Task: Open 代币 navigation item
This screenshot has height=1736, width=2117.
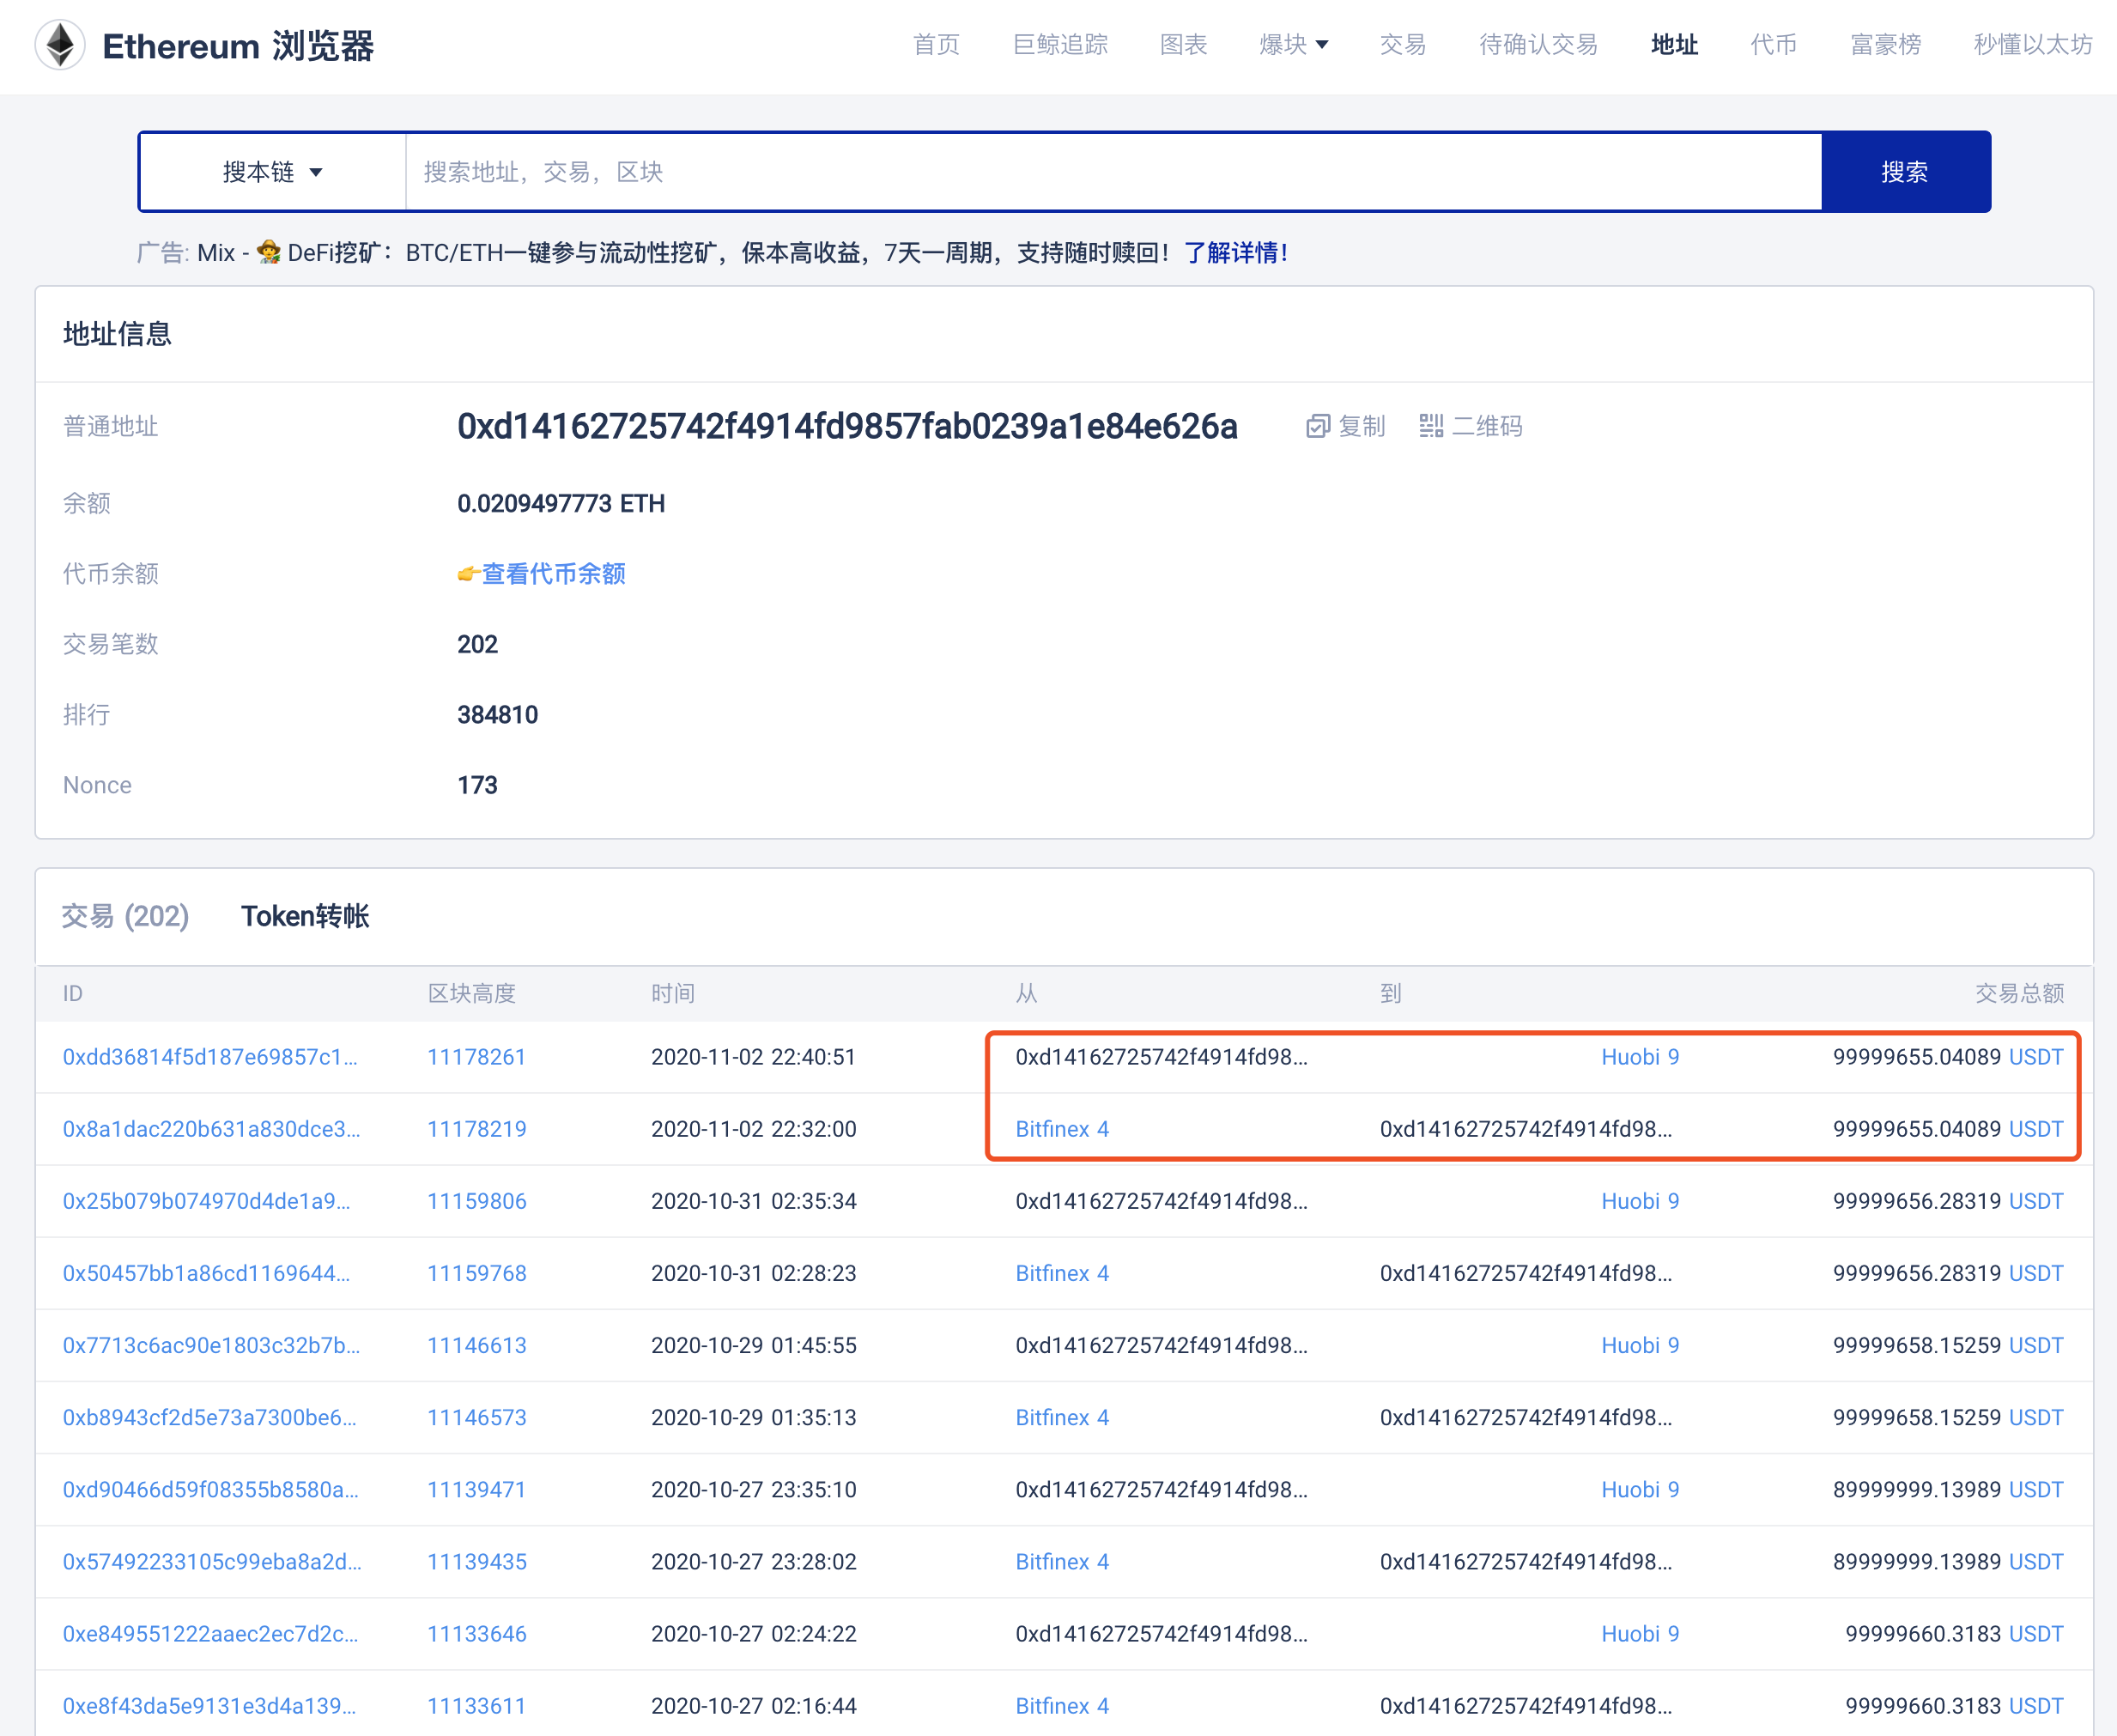Action: pyautogui.click(x=1773, y=45)
